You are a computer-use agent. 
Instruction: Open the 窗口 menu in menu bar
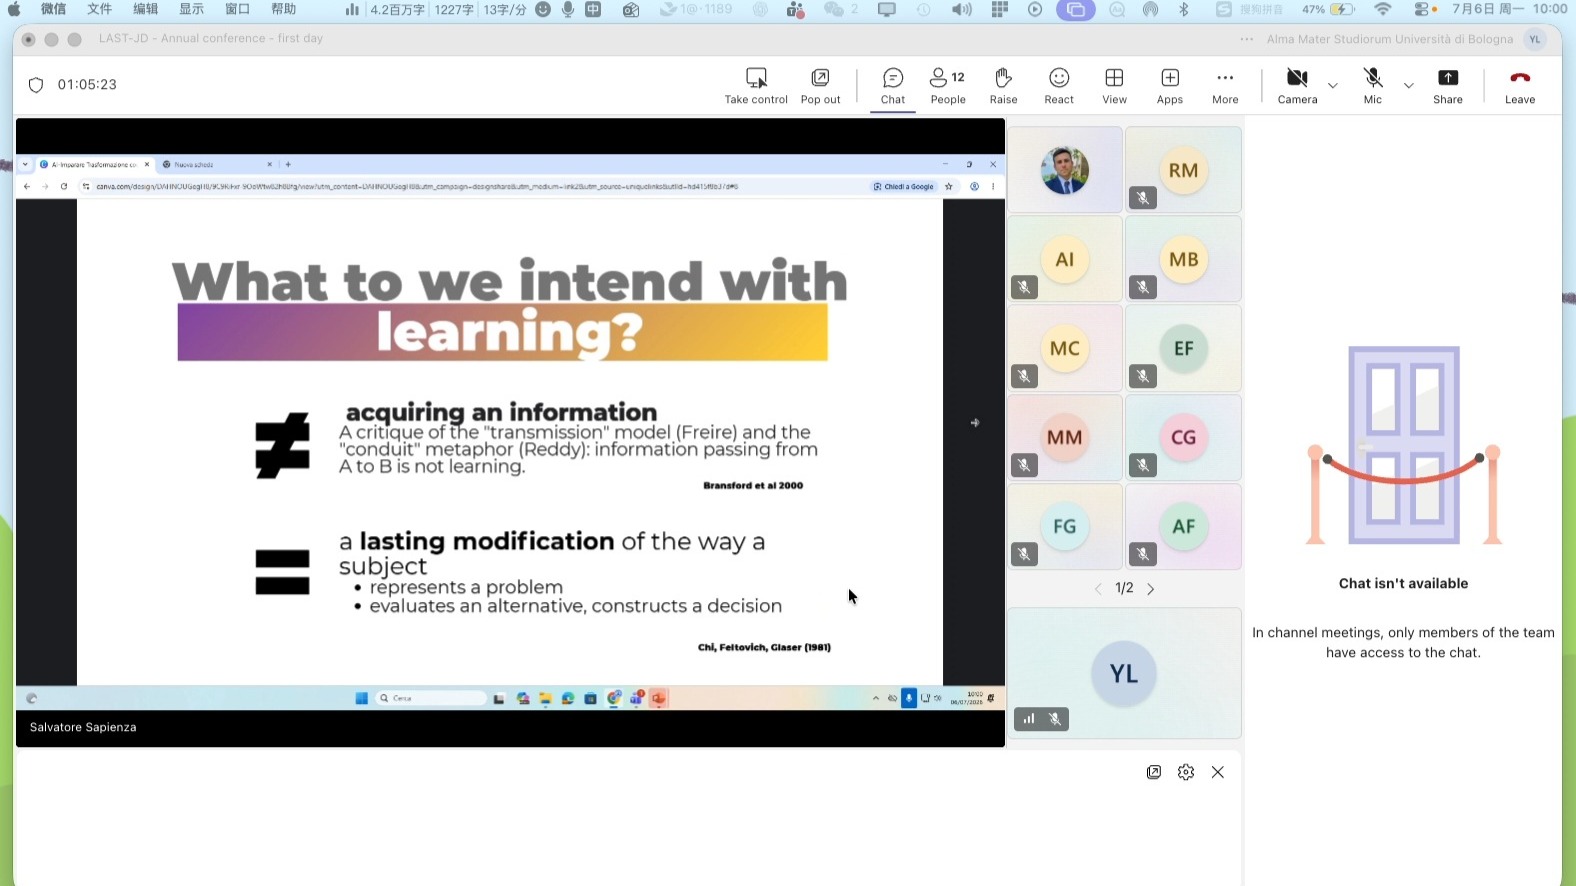(x=238, y=9)
